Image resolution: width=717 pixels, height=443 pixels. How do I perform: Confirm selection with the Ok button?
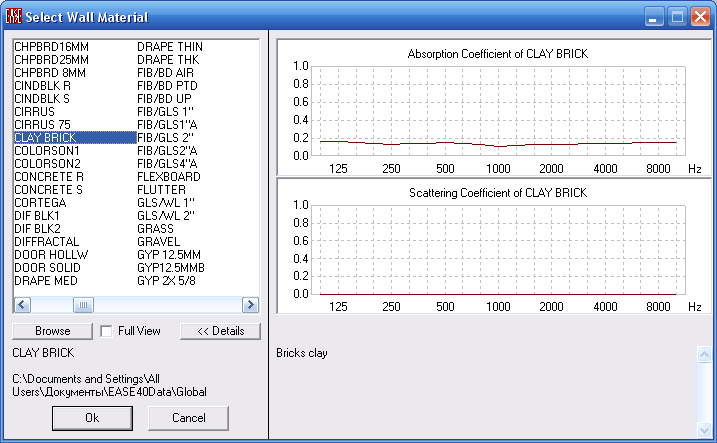(x=92, y=418)
